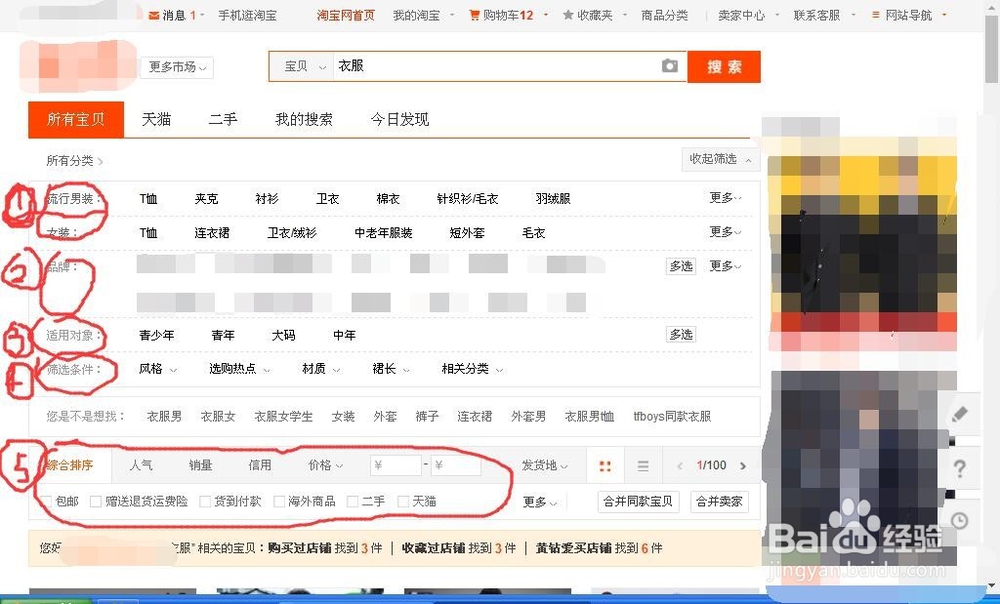The image size is (1000, 604).
Task: Switch to the 二手 tab
Action: 223,119
